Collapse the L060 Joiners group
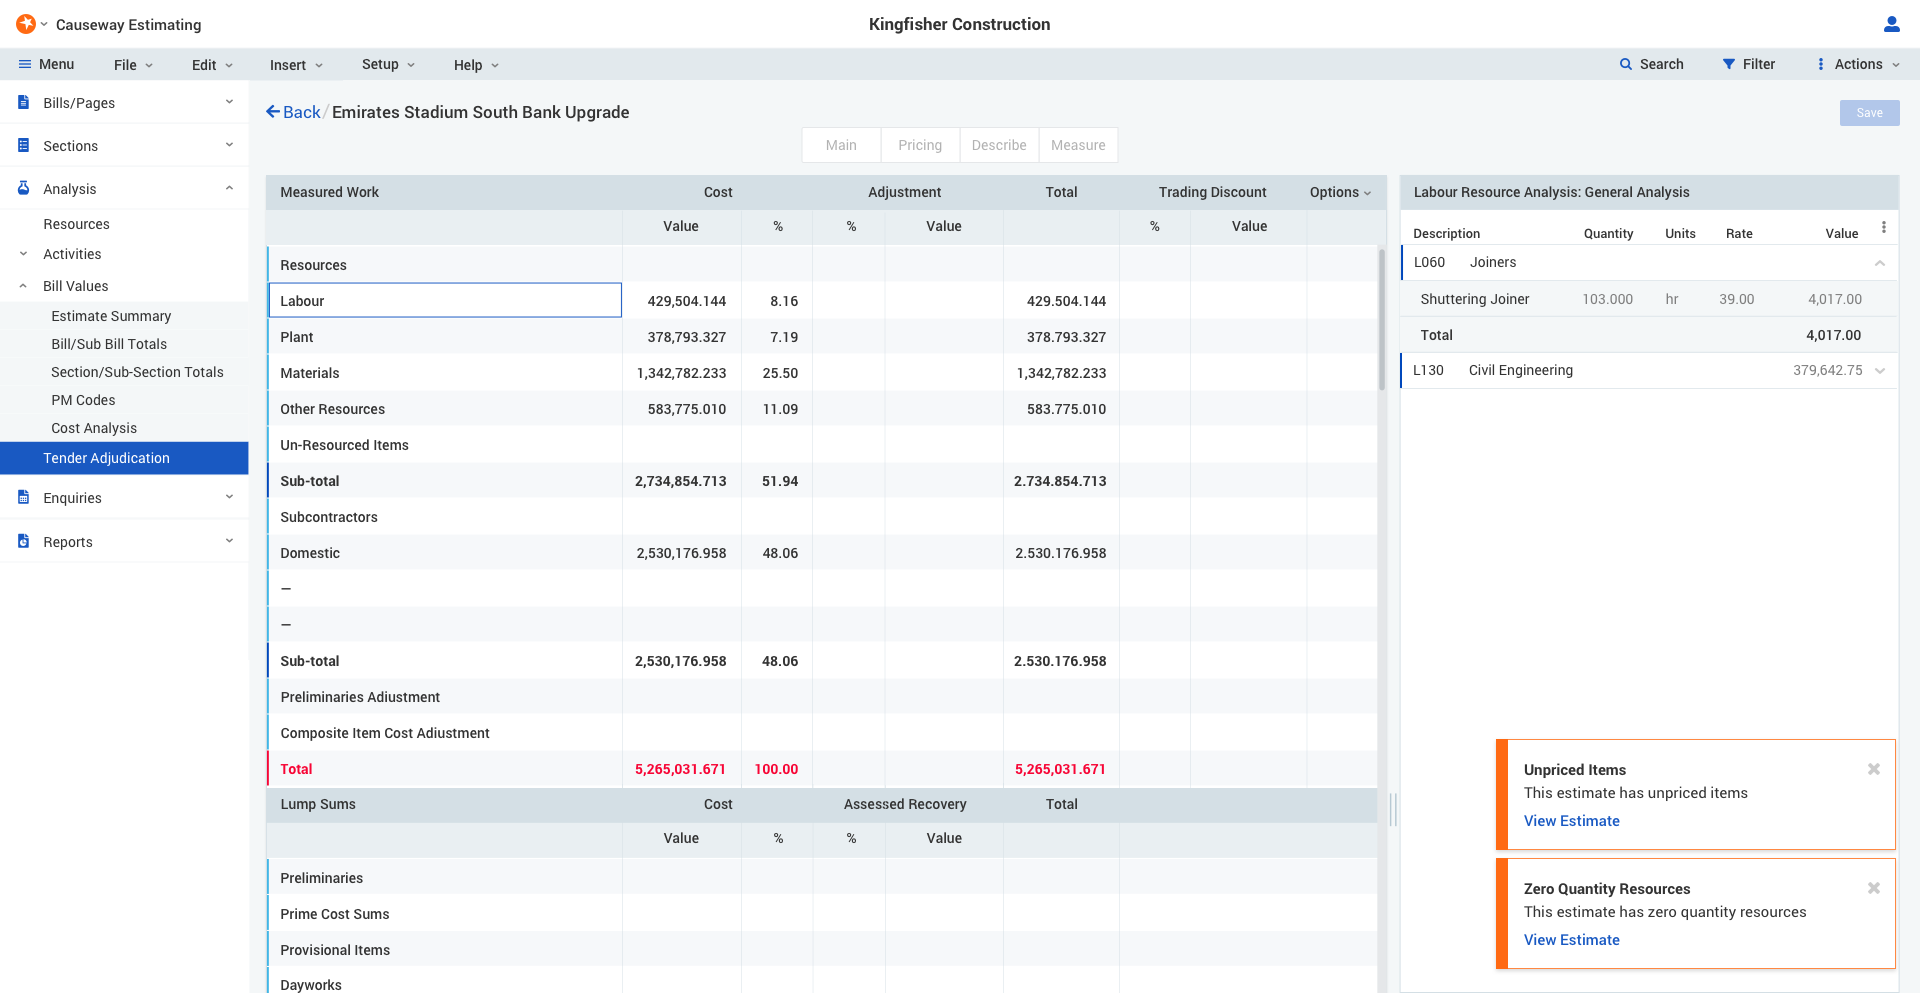 point(1880,263)
